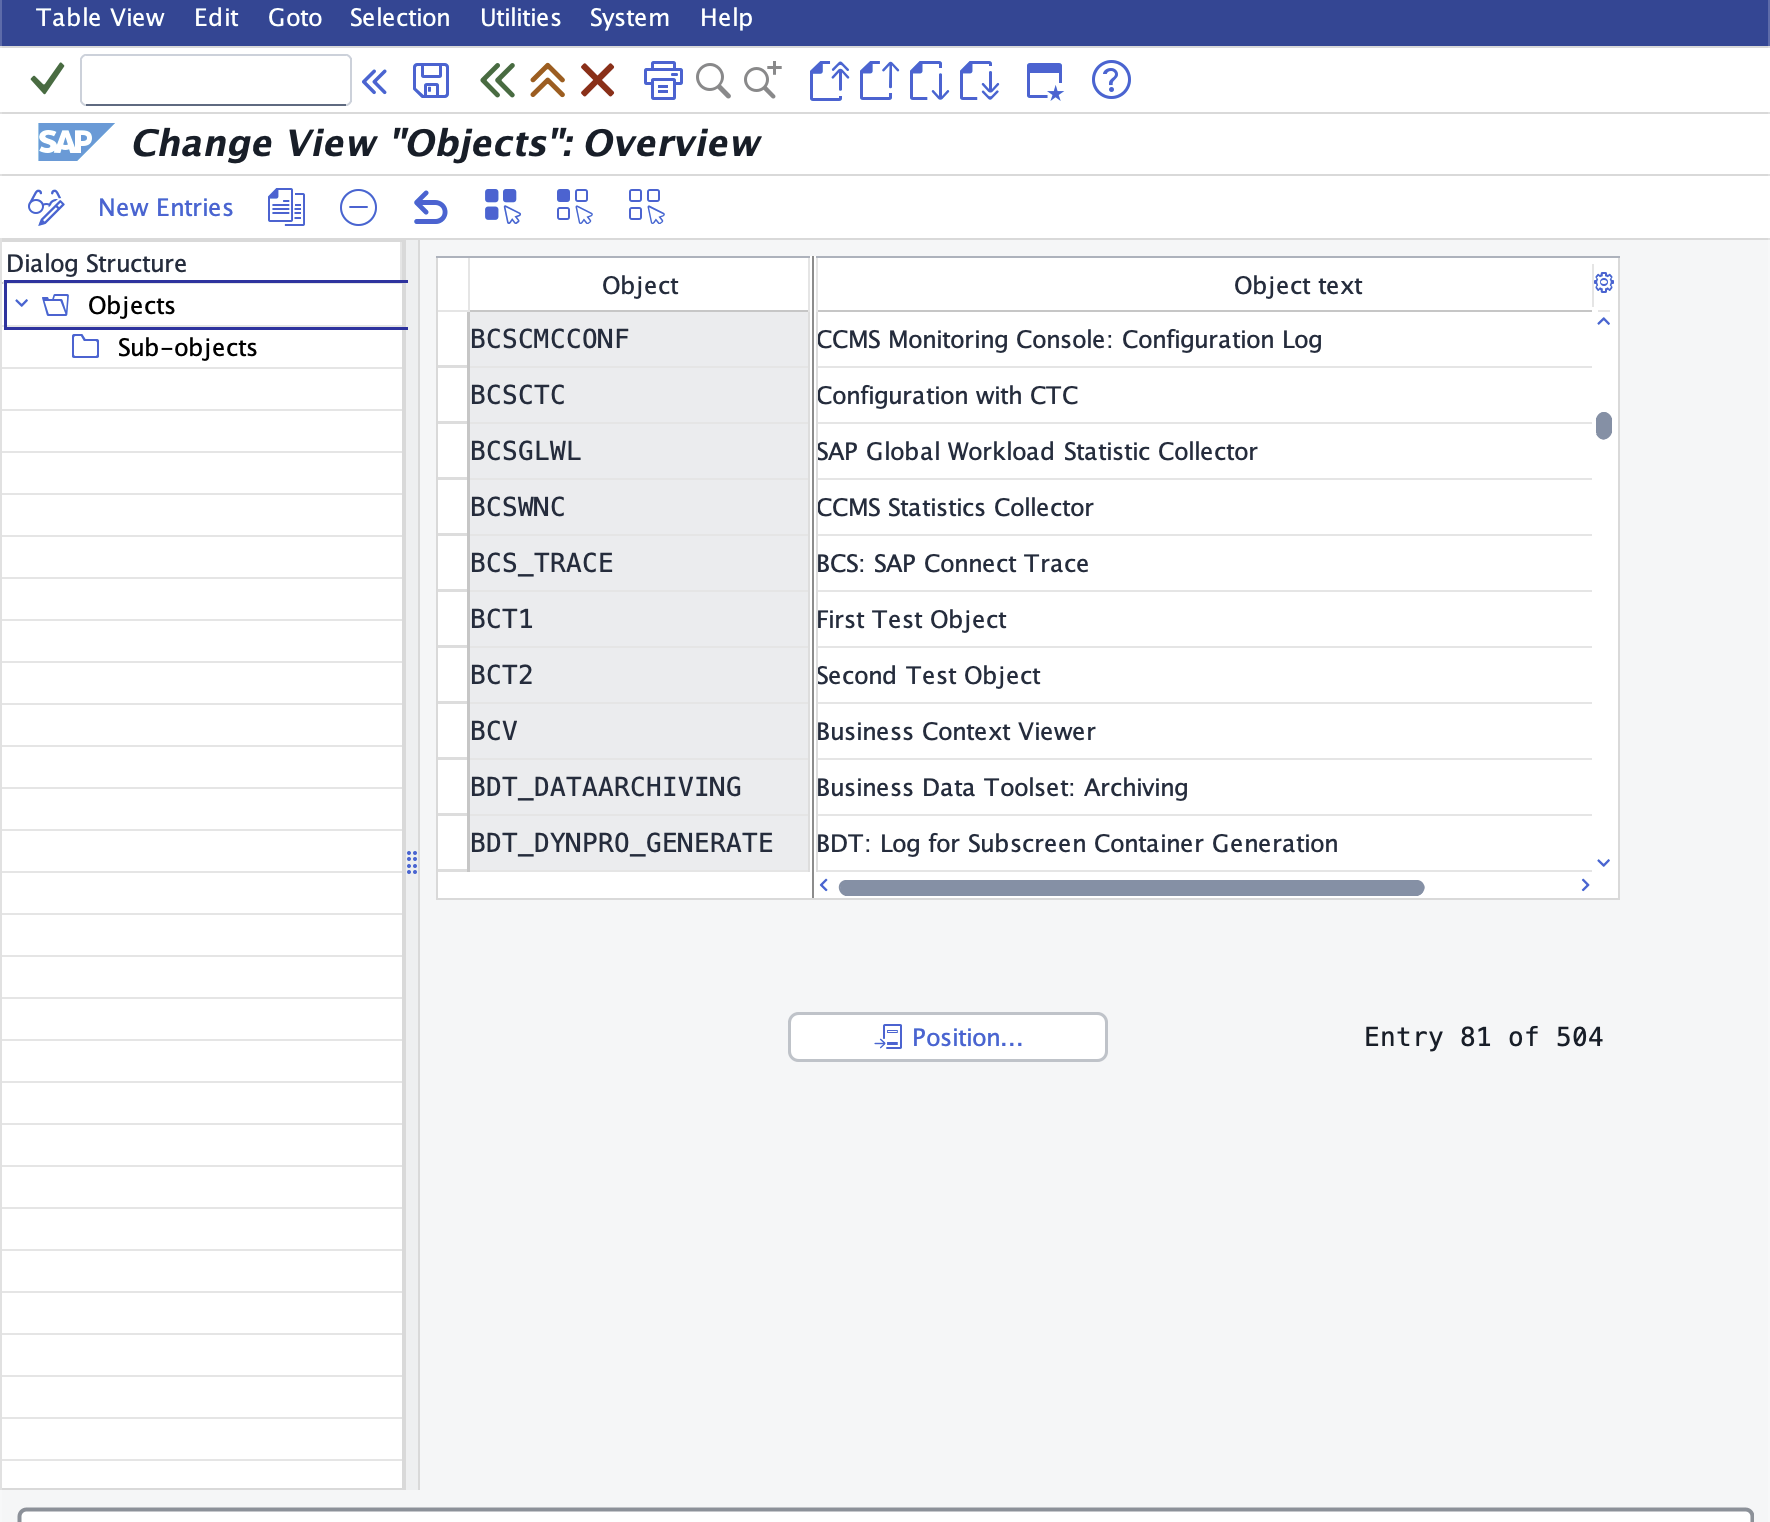
Task: Open the Selection menu
Action: pyautogui.click(x=400, y=18)
